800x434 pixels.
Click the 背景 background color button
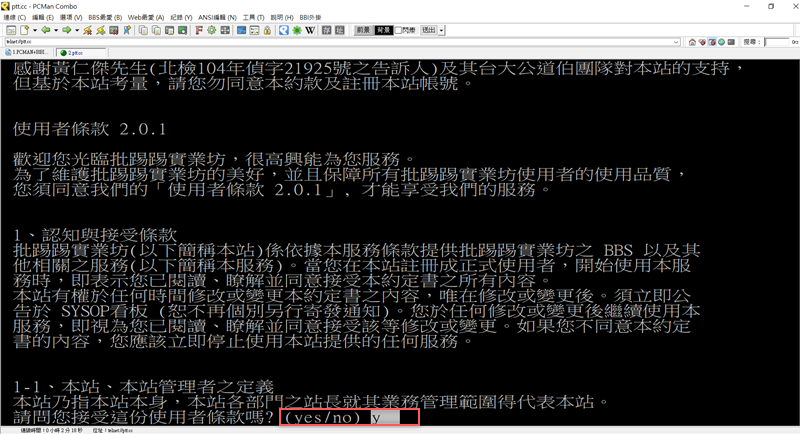tap(383, 30)
